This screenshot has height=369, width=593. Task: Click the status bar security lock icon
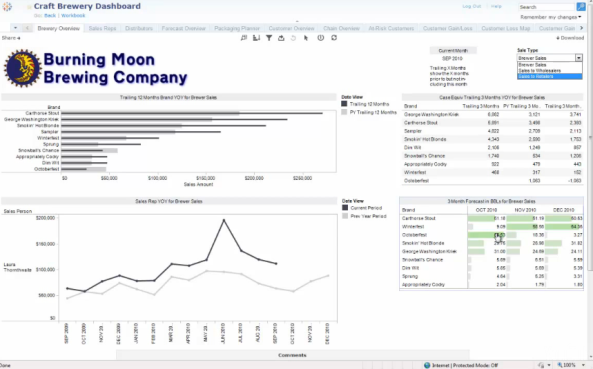tap(541, 365)
